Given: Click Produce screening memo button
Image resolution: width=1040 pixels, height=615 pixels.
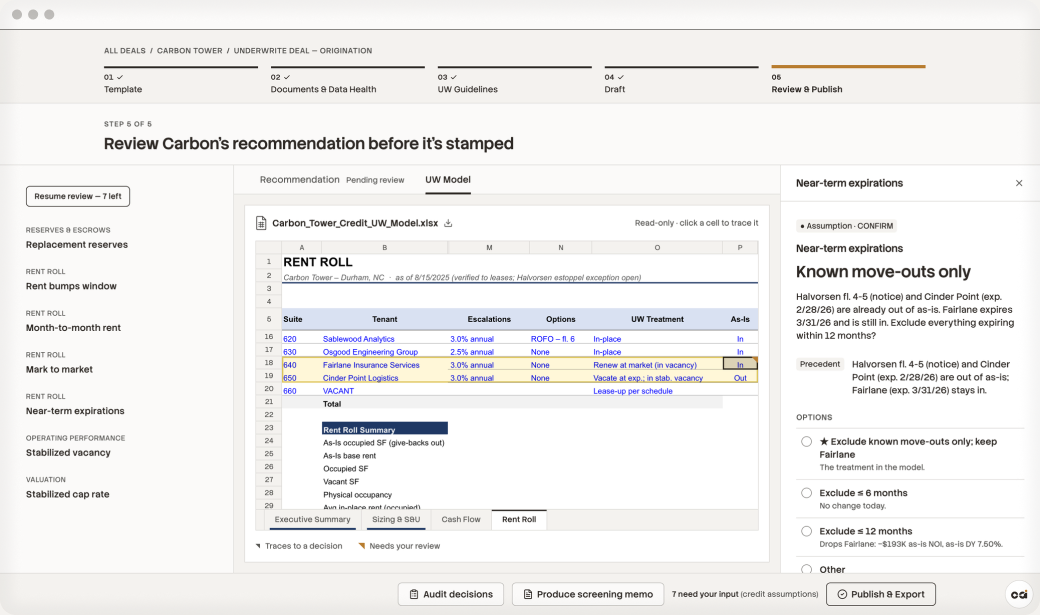Looking at the screenshot, I should click(588, 594).
